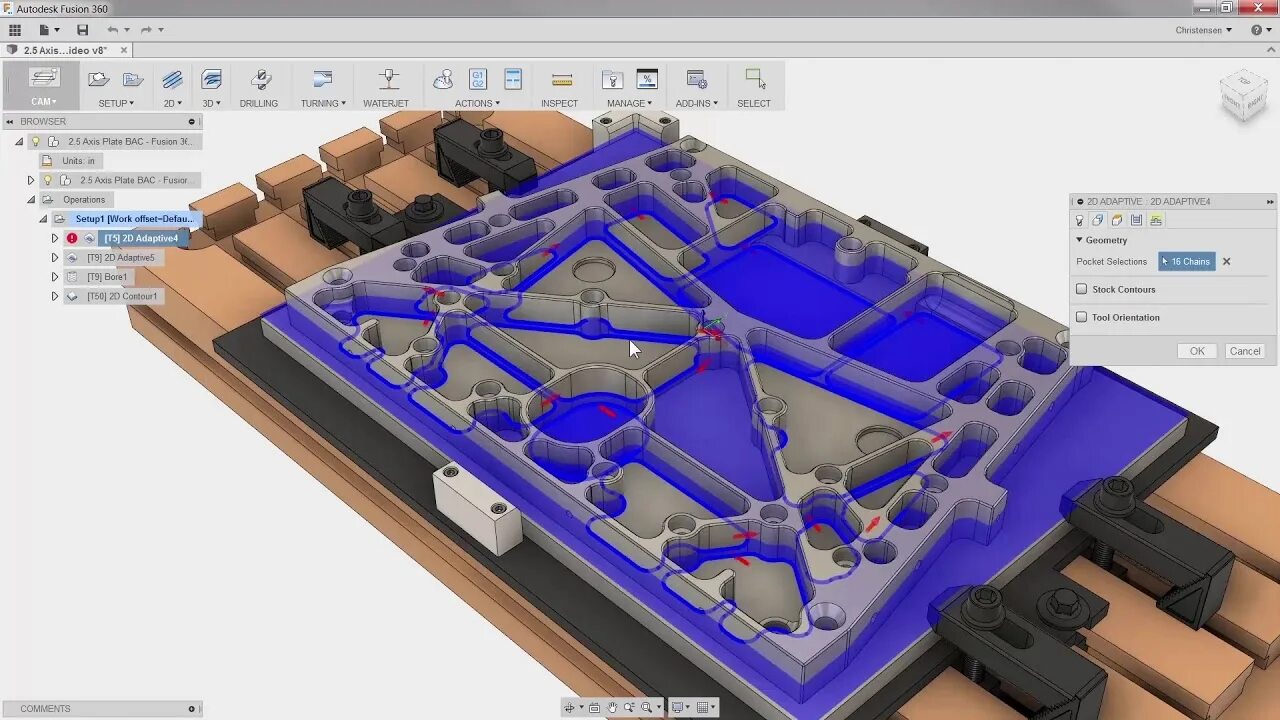Clear pocket selections with the X

coord(1226,262)
